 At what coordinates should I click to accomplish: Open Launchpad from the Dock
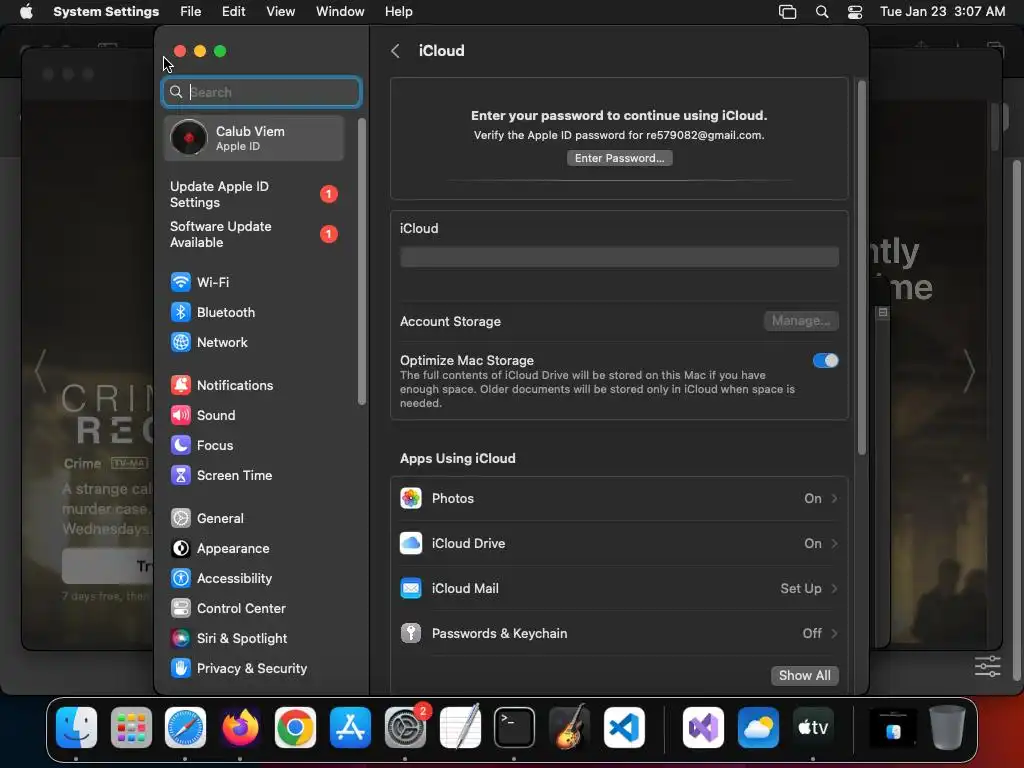[x=131, y=728]
